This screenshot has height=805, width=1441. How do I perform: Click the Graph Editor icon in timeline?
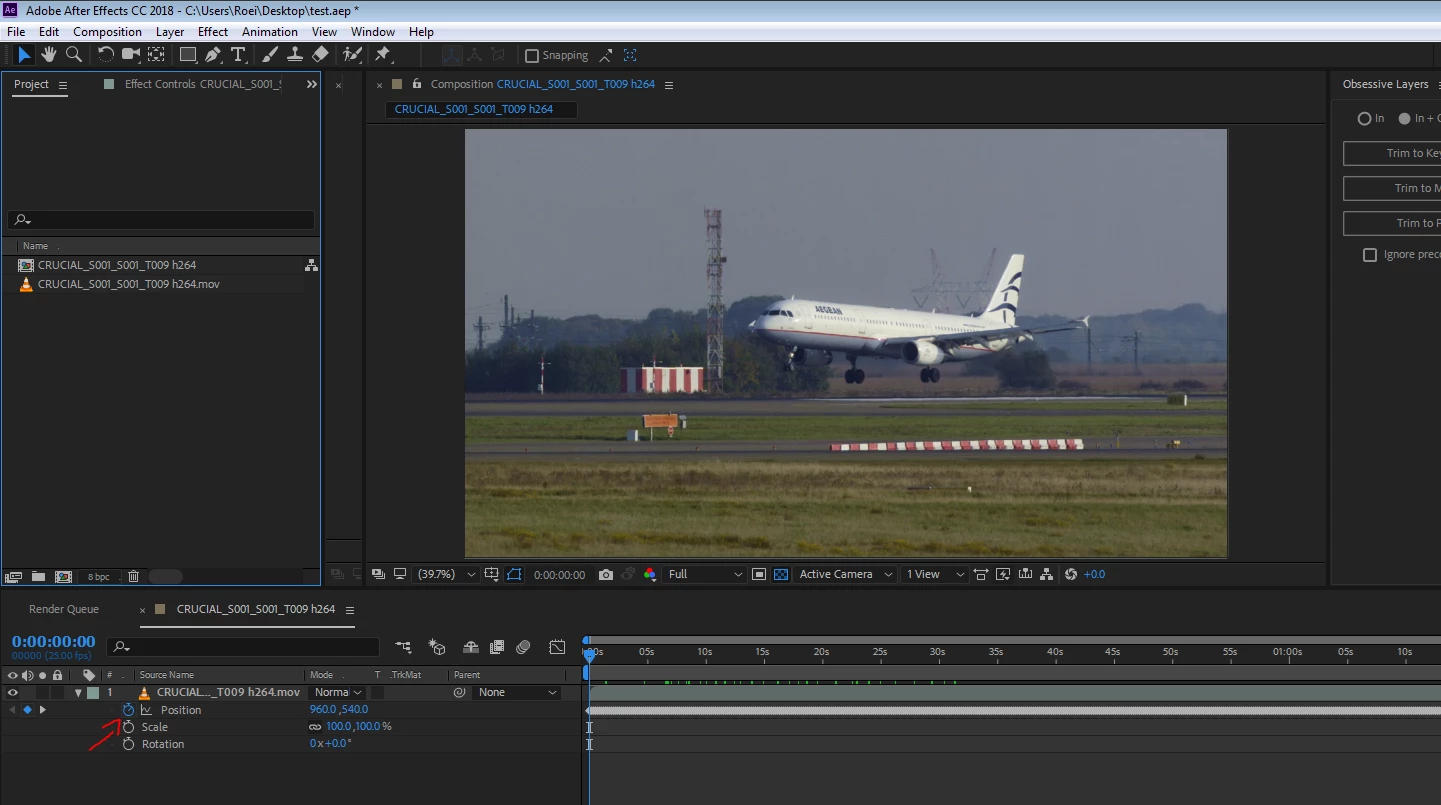coord(557,647)
